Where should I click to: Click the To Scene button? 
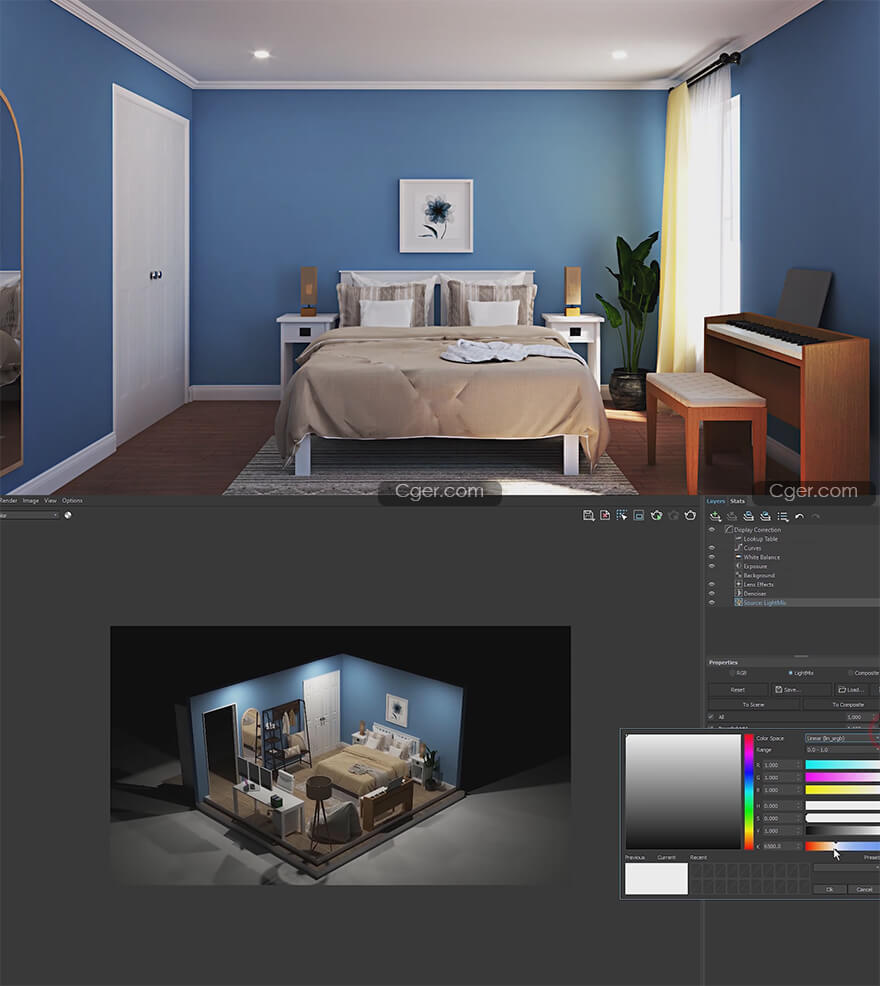752,704
